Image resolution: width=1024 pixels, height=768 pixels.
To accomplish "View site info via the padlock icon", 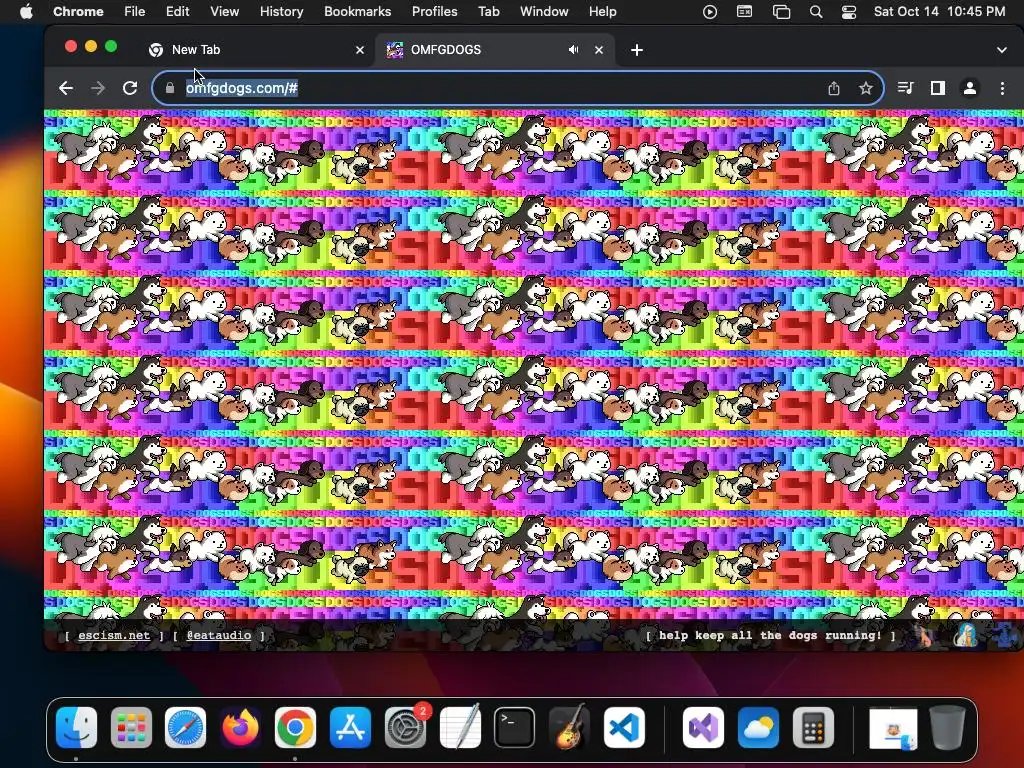I will pyautogui.click(x=170, y=88).
